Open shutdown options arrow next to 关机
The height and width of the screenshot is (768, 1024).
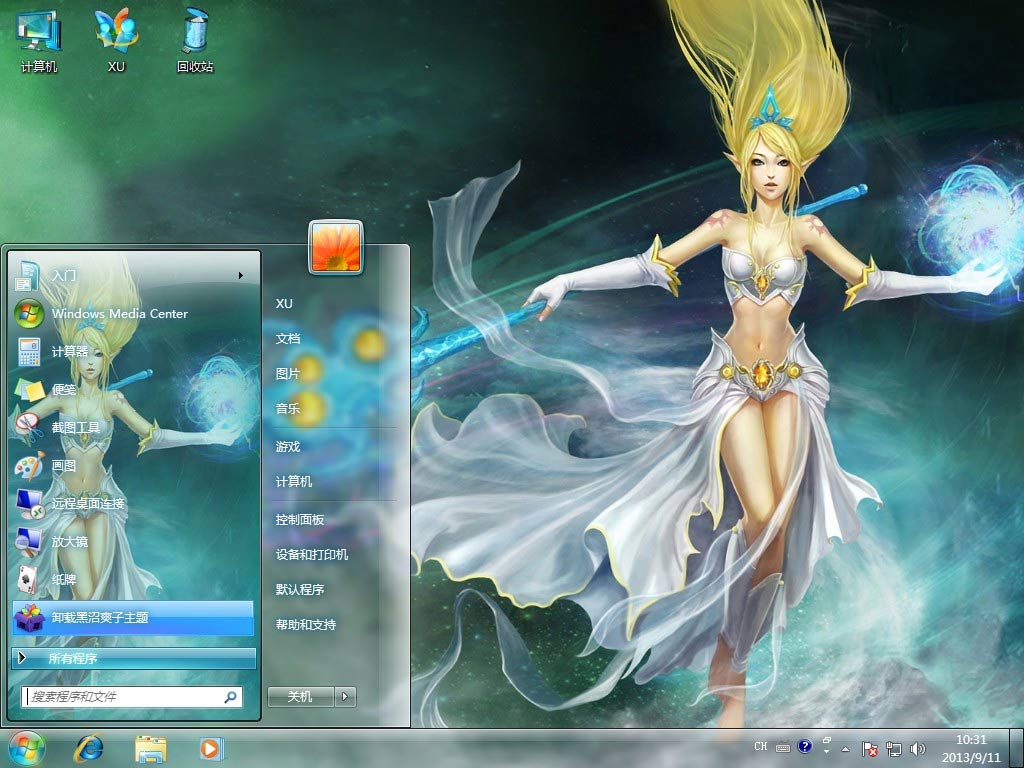(345, 697)
